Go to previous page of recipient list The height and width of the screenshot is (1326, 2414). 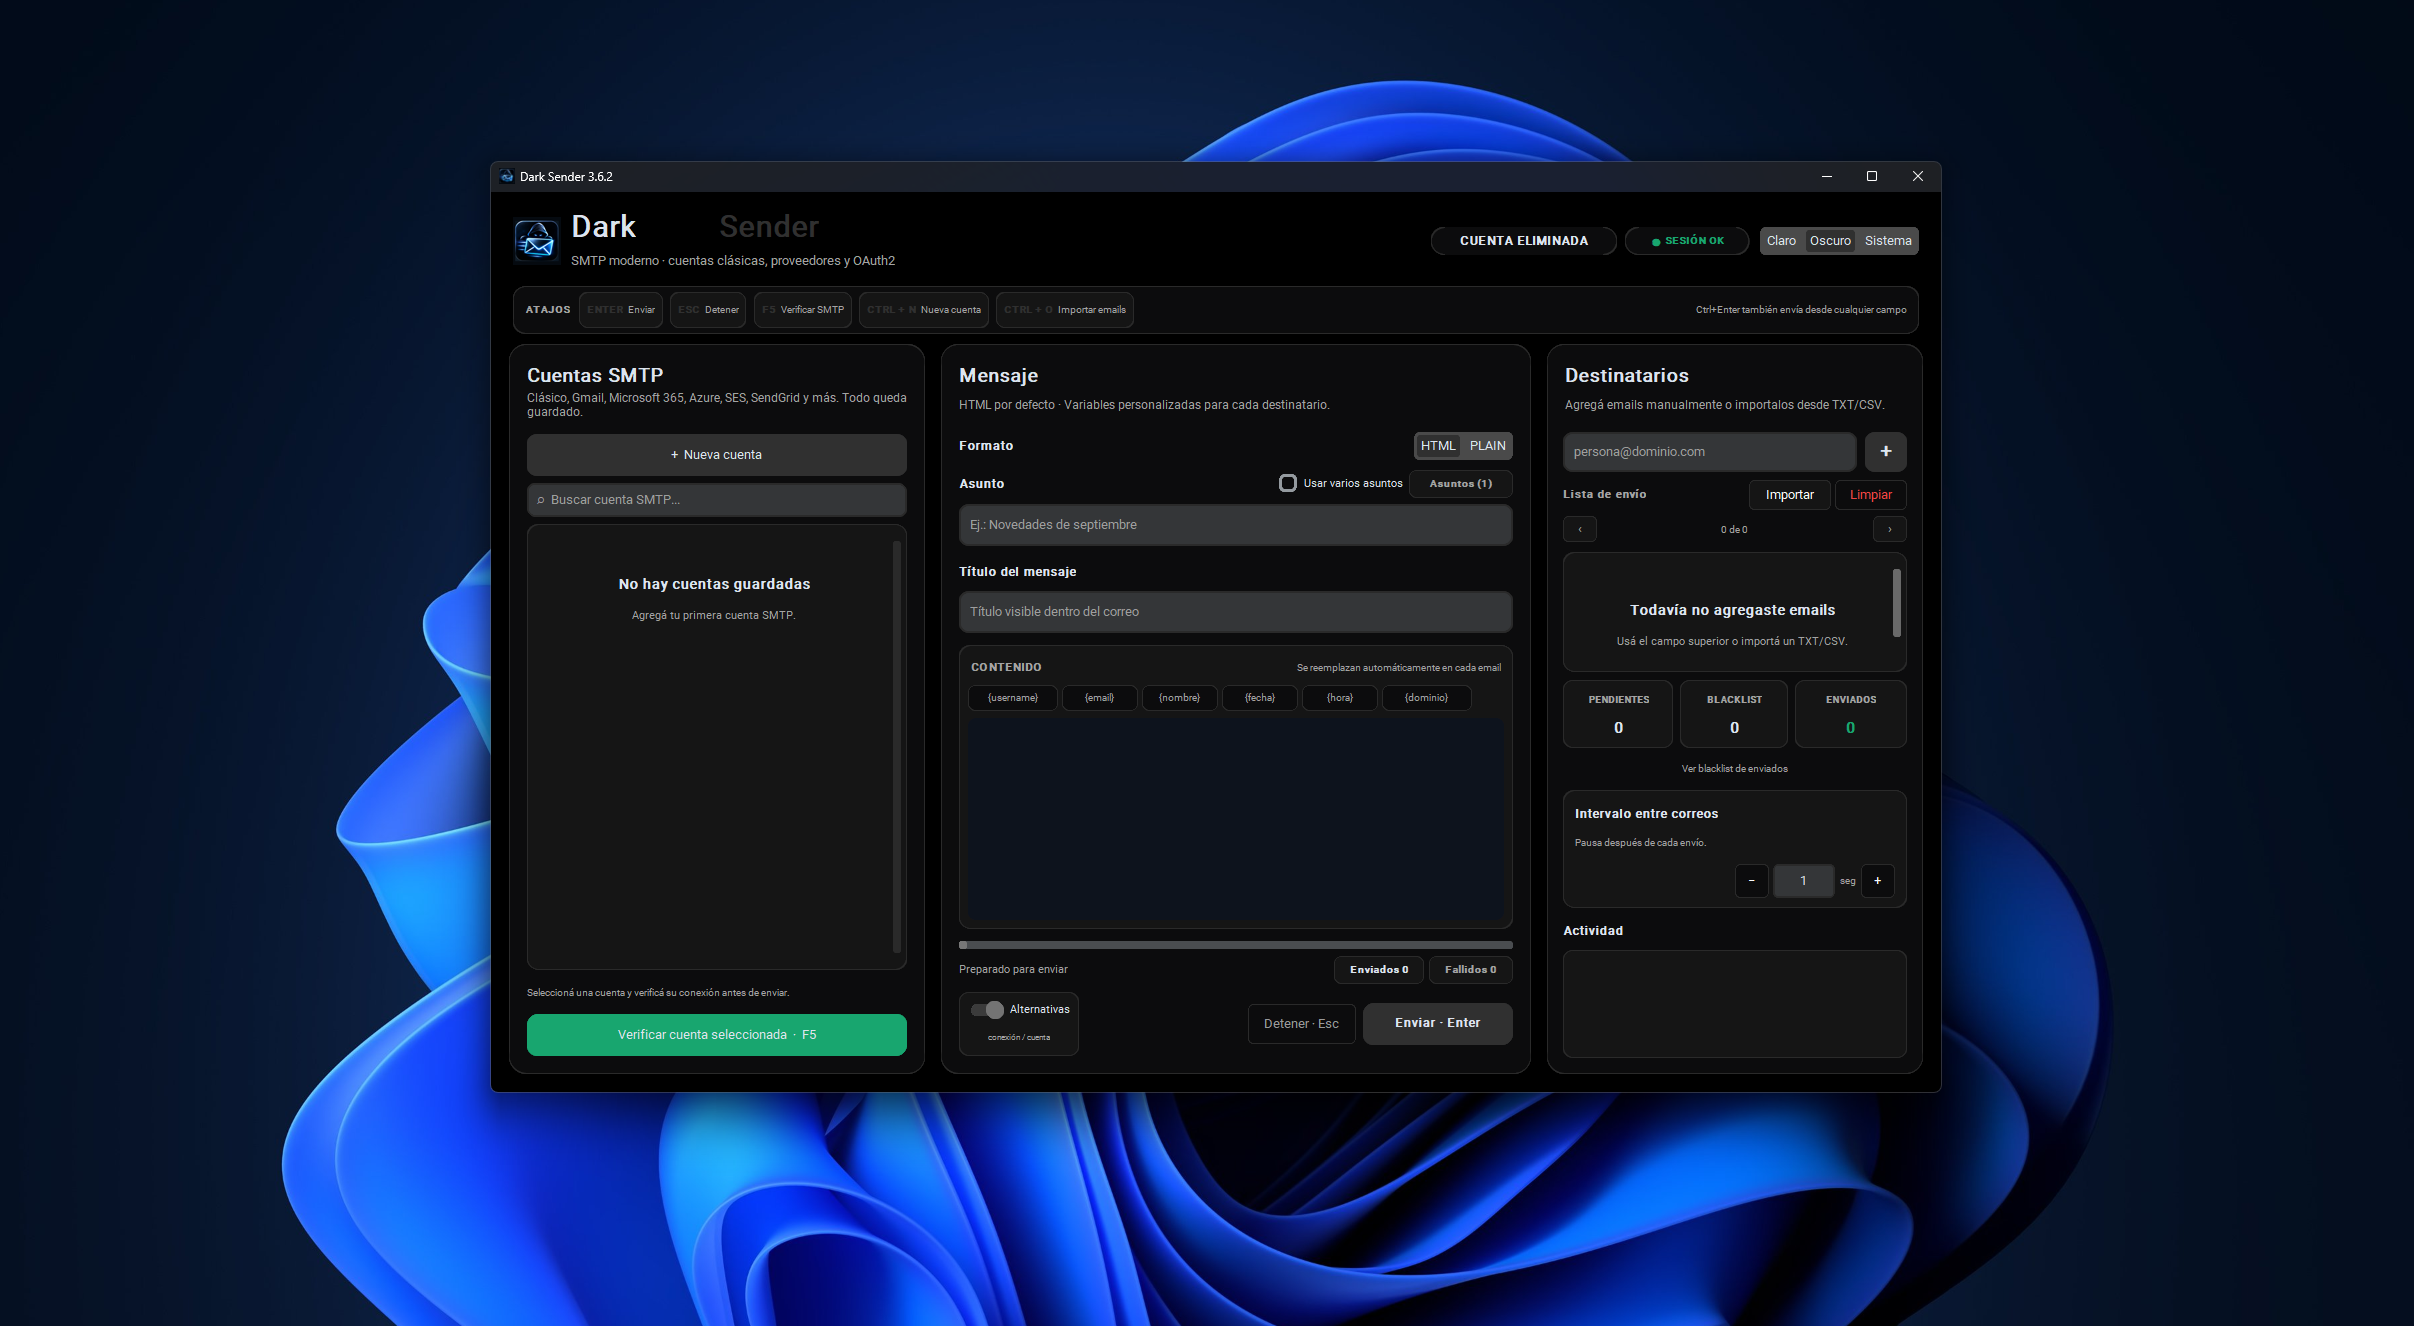[x=1580, y=529]
